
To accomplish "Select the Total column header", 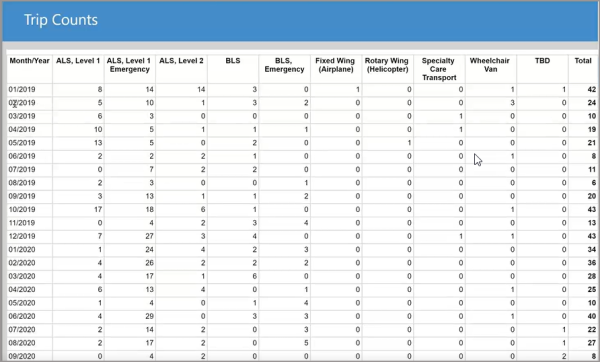I will pyautogui.click(x=583, y=60).
